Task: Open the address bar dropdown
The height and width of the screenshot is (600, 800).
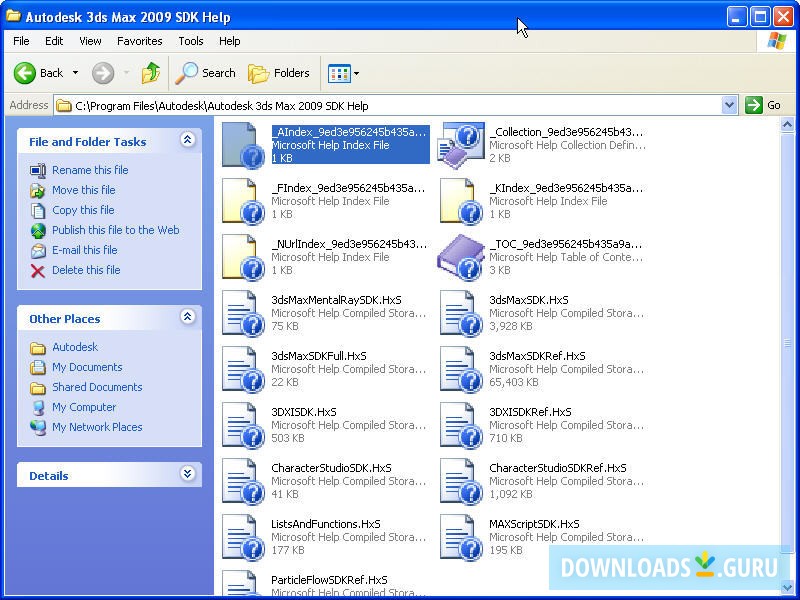Action: pyautogui.click(x=729, y=104)
